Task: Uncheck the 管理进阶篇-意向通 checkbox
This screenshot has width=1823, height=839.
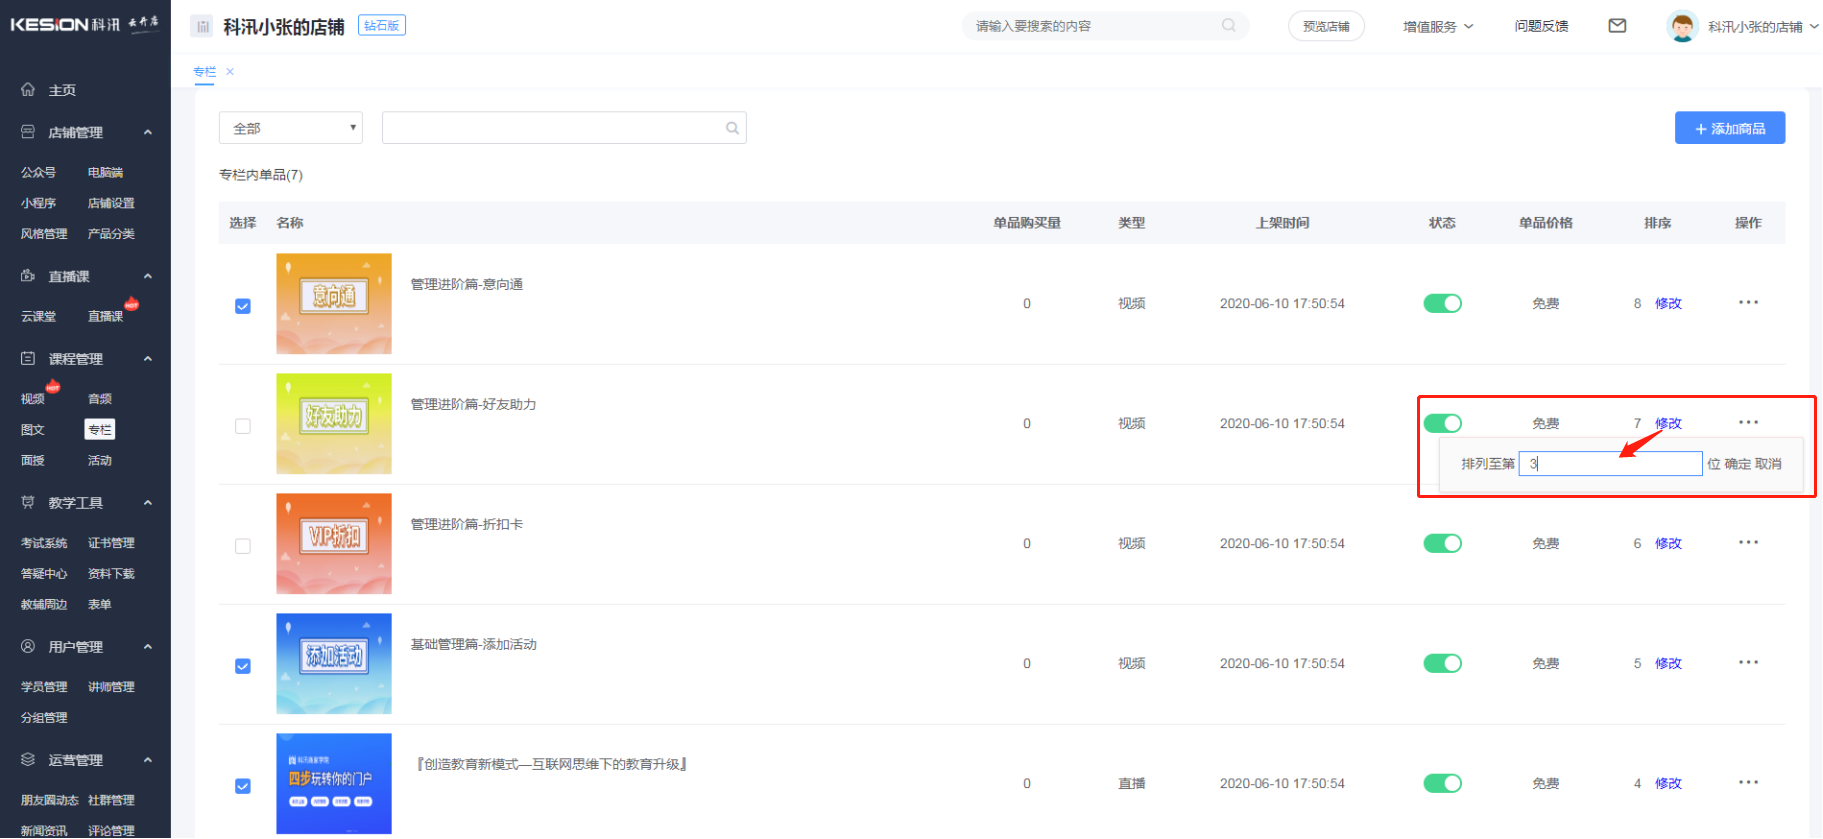Action: click(x=243, y=306)
